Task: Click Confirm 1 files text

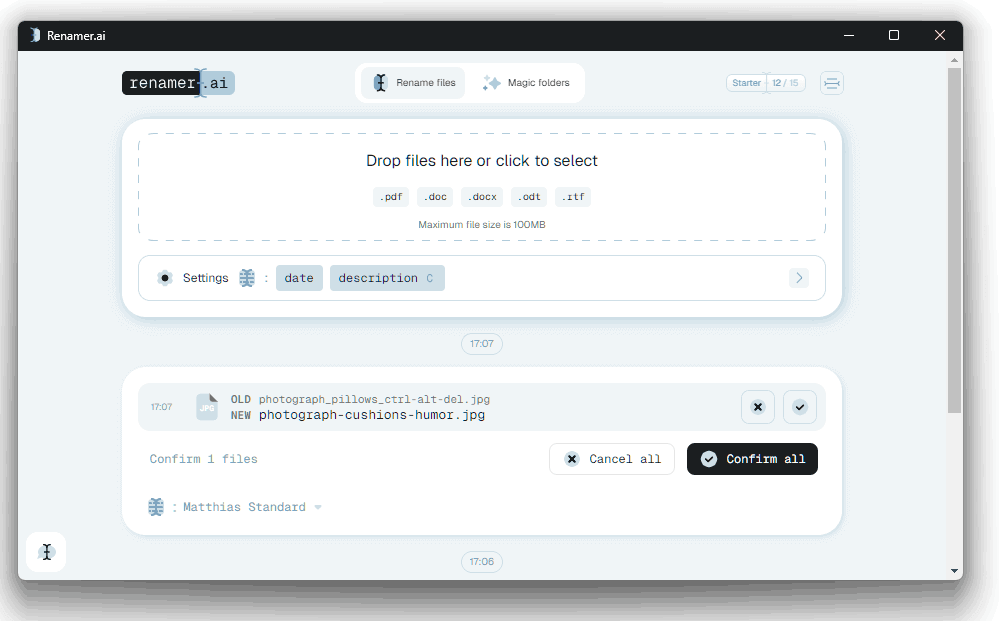Action: [x=203, y=459]
